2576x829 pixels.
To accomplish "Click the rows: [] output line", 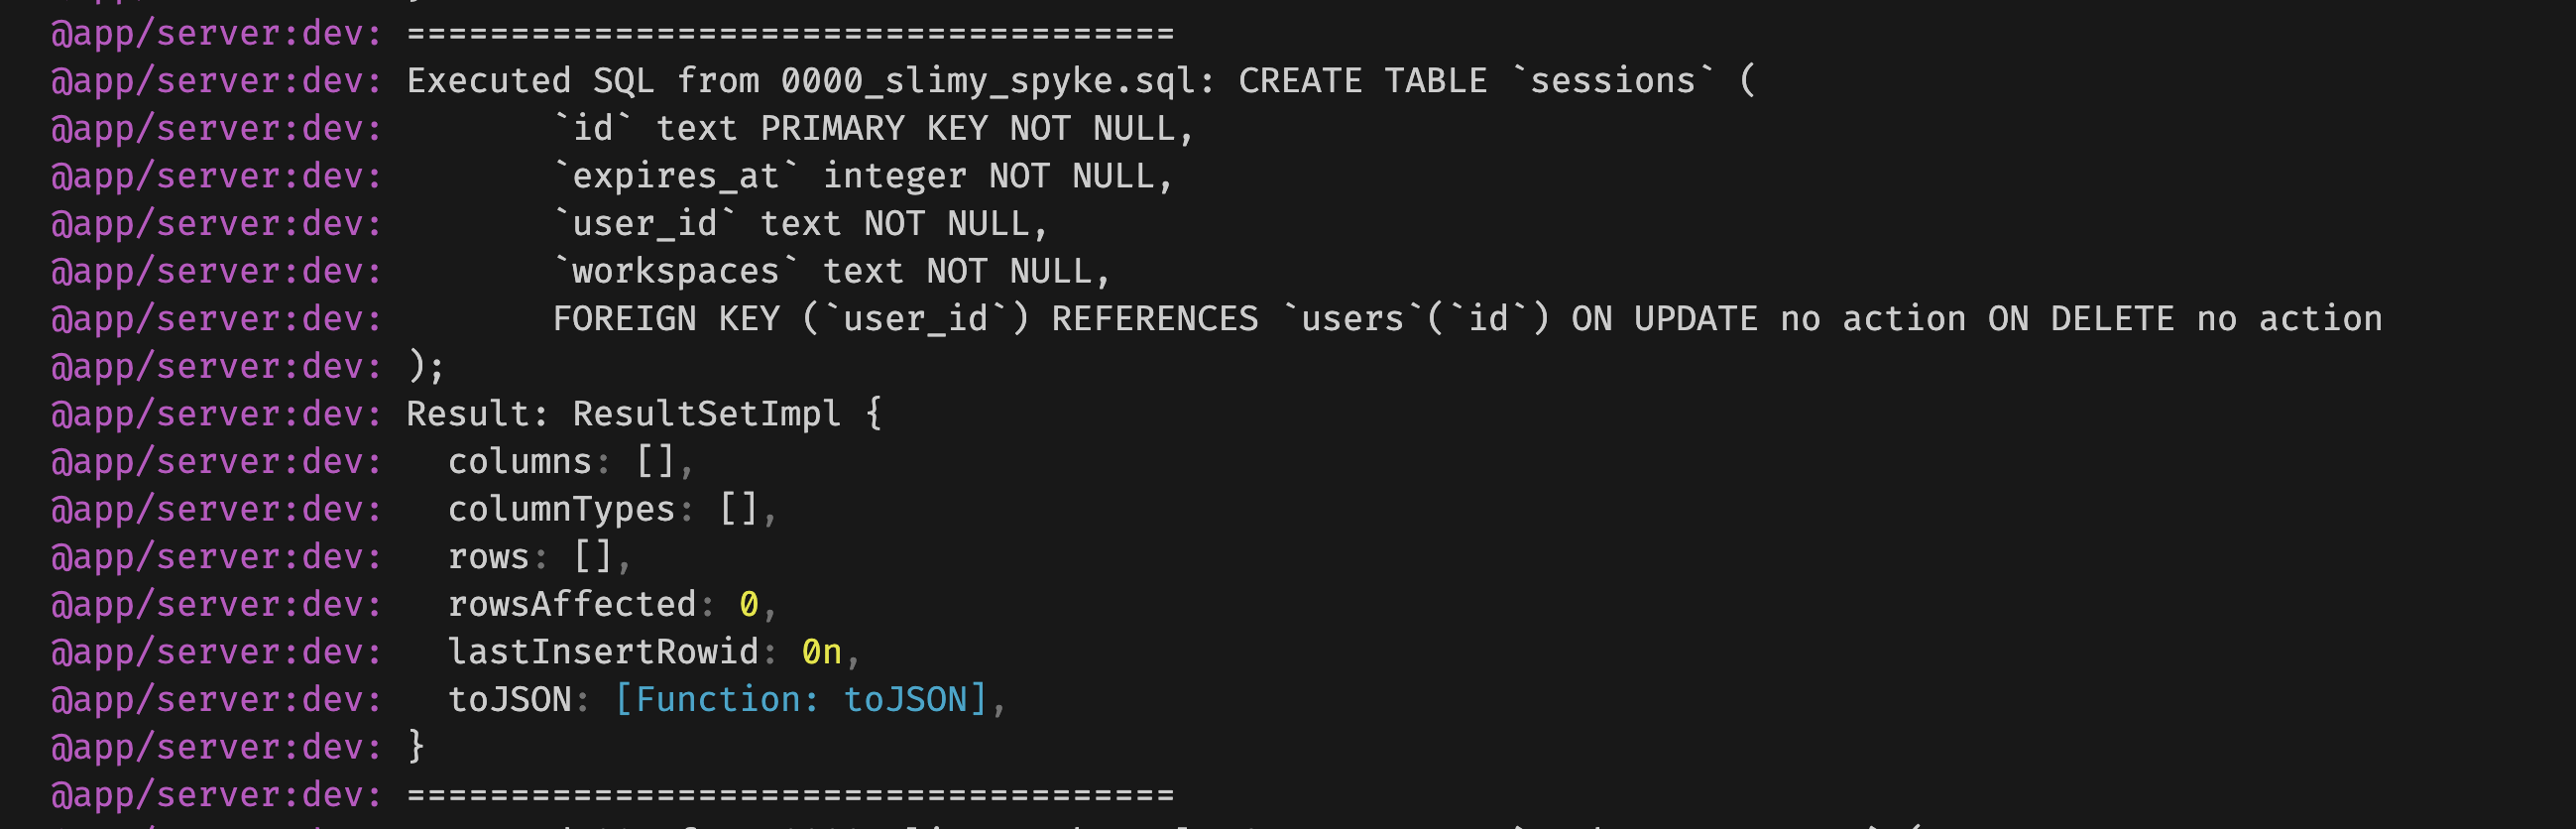I will [540, 557].
